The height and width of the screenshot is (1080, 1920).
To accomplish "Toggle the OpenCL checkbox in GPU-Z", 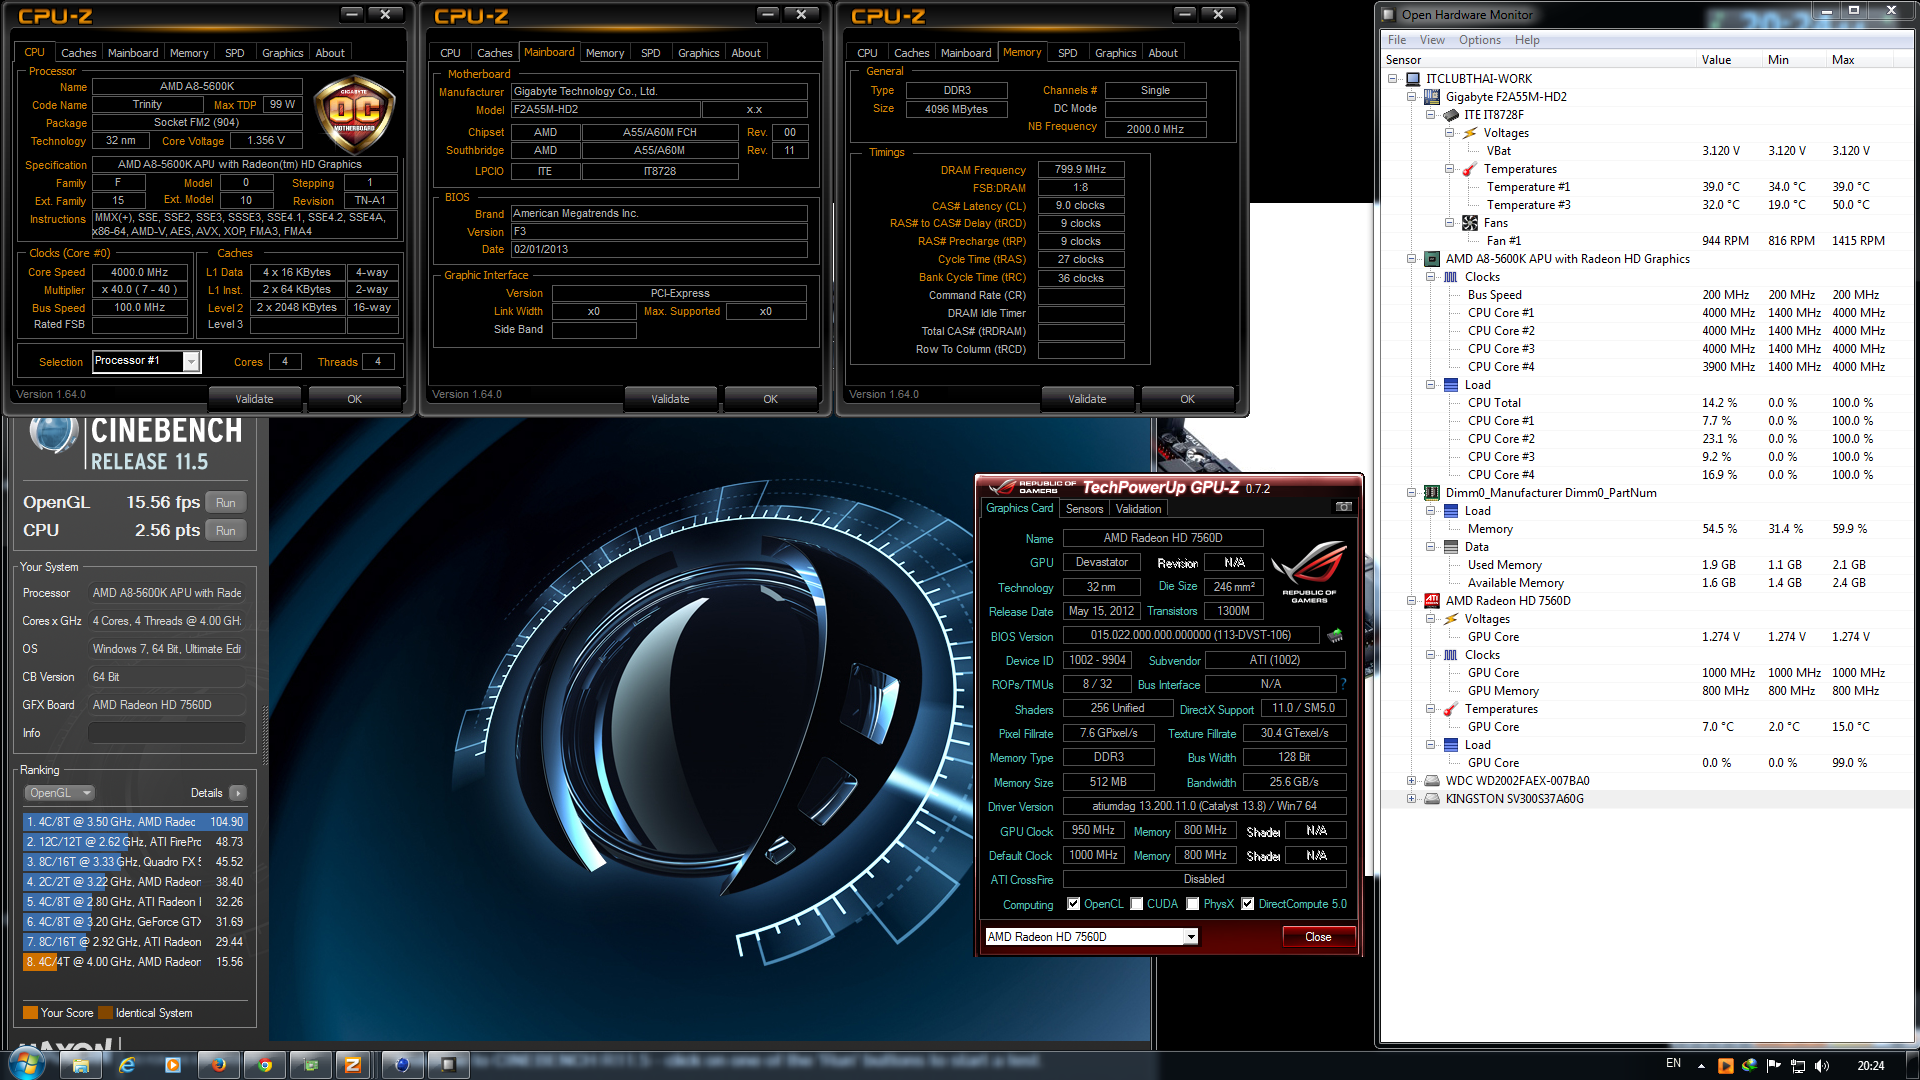I will click(1073, 904).
